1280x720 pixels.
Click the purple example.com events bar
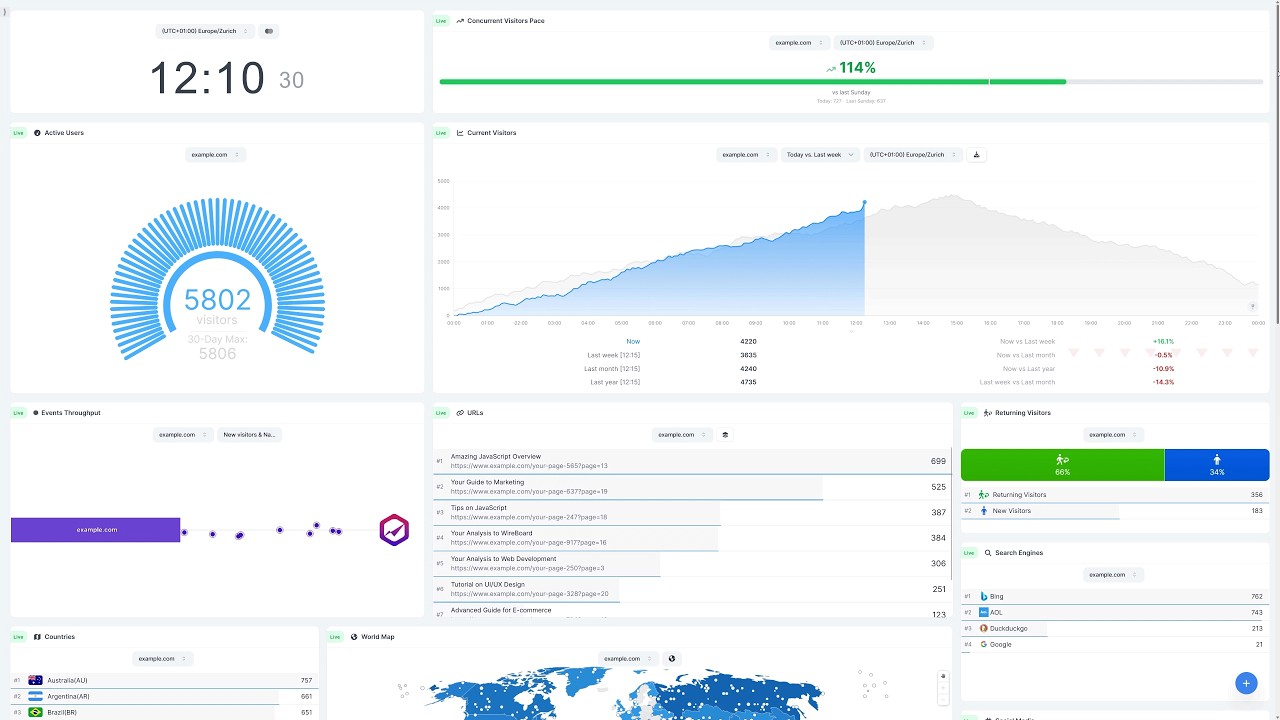[96, 530]
